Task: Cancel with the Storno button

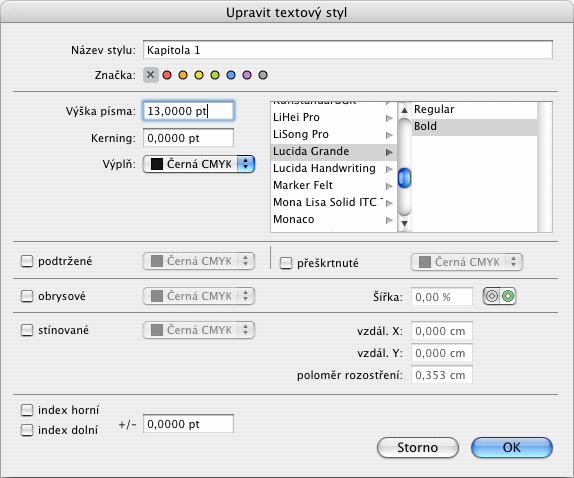Action: [x=418, y=447]
